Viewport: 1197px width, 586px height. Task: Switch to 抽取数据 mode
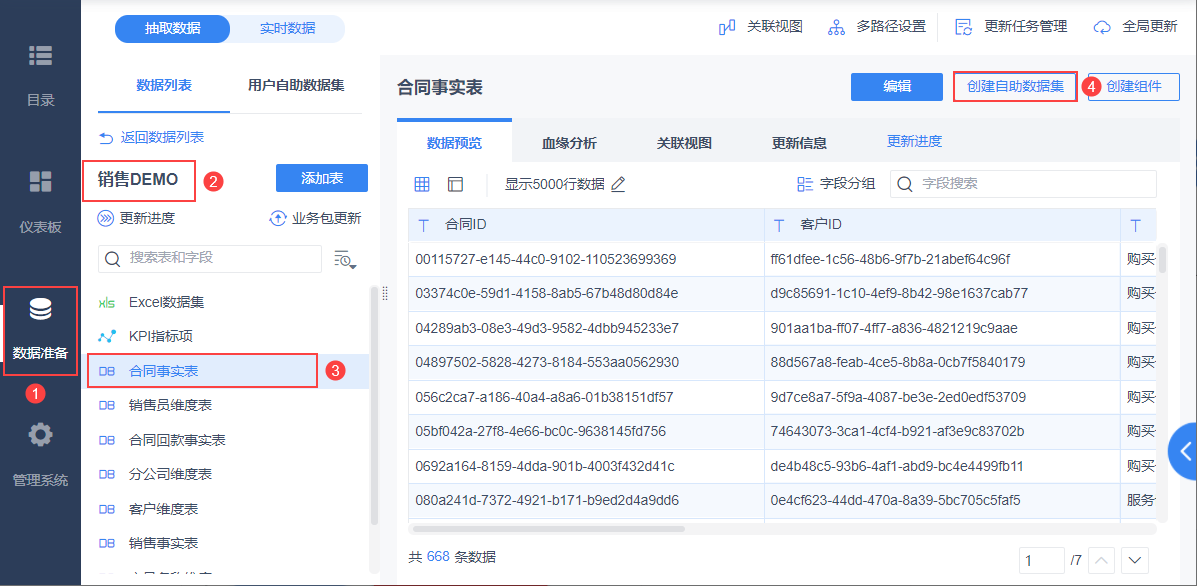(173, 29)
